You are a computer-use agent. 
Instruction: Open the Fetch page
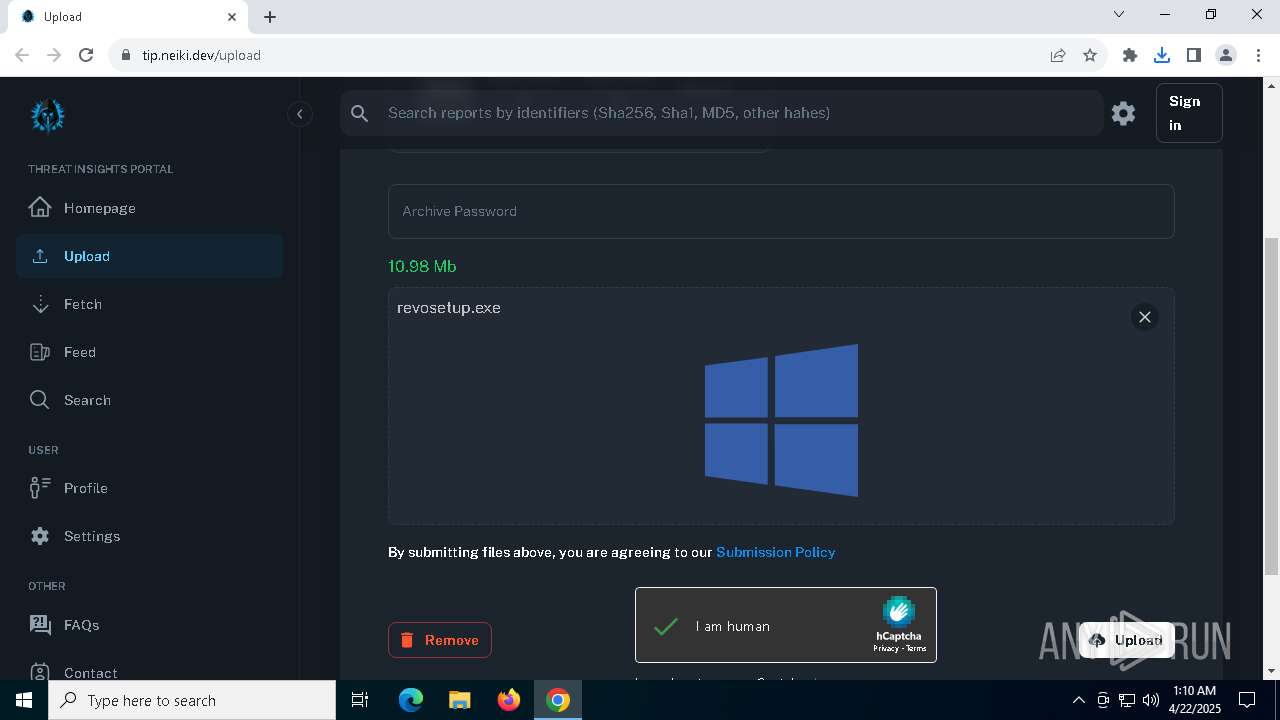coord(150,304)
